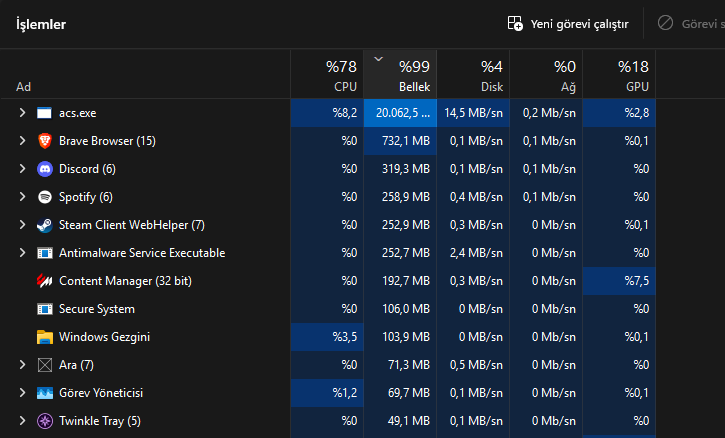Click the Görevi sonlandır button

click(692, 23)
